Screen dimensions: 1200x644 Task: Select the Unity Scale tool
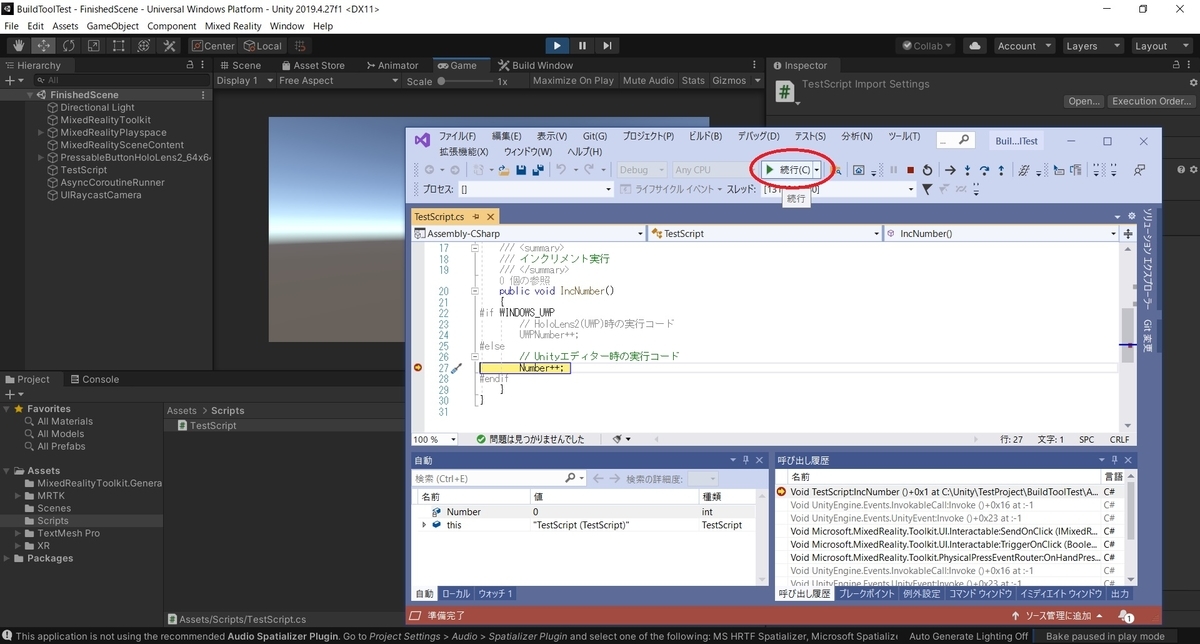93,46
